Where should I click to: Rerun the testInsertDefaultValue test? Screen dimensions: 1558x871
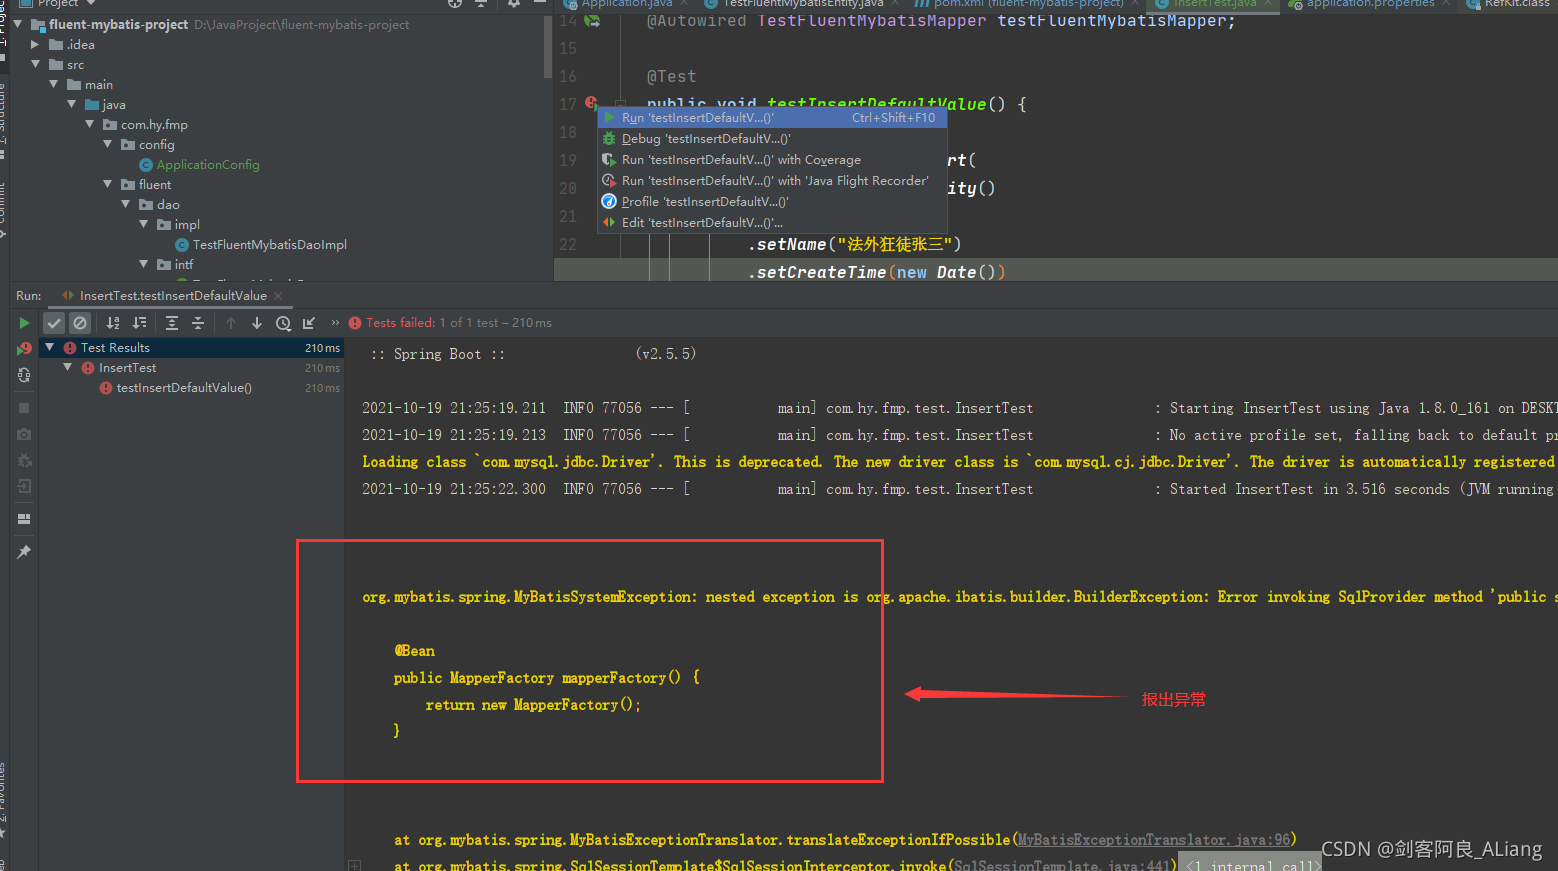[x=25, y=323]
